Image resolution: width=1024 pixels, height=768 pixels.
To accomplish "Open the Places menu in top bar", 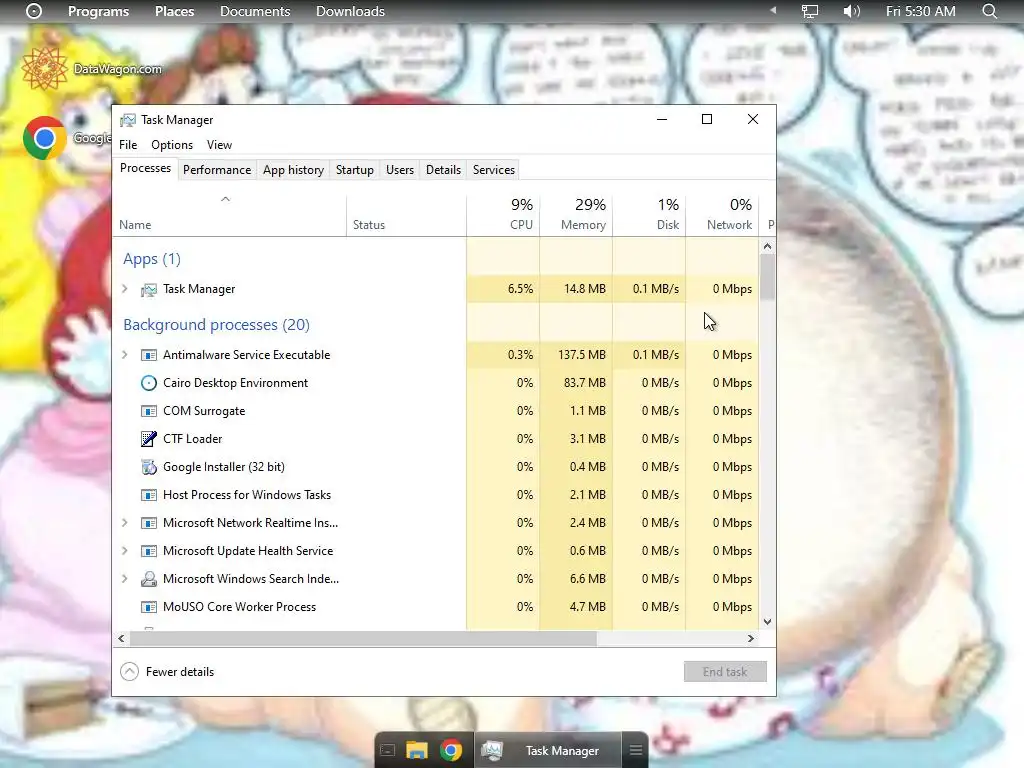I will coord(174,11).
